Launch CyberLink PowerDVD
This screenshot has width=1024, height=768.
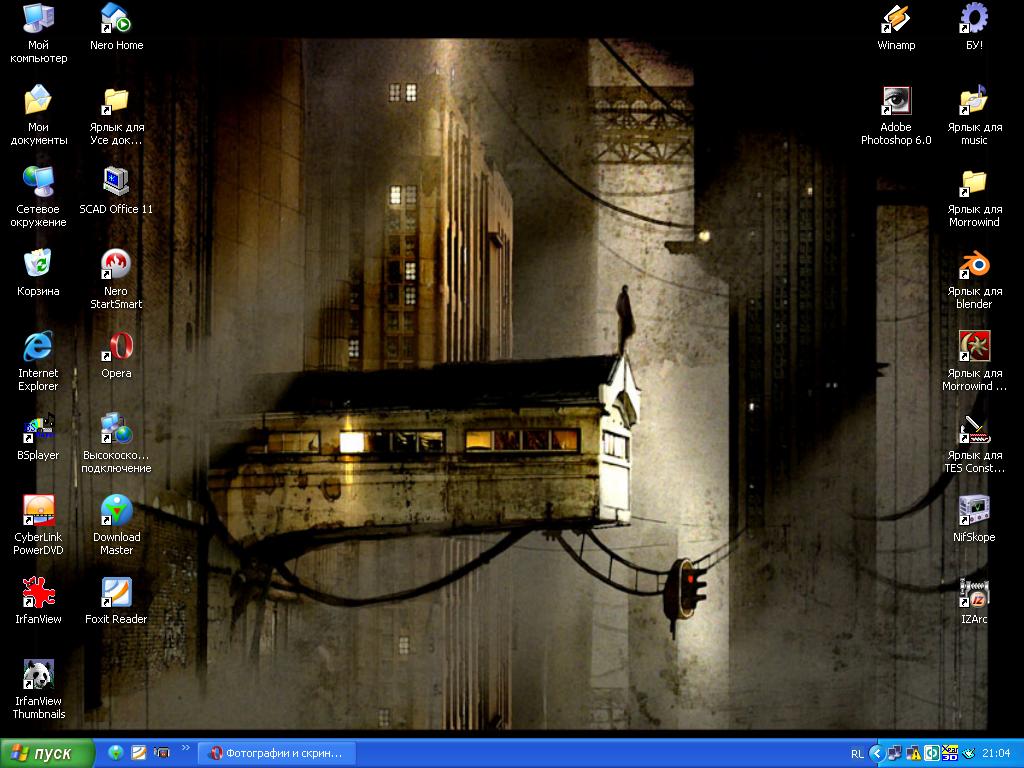[38, 525]
